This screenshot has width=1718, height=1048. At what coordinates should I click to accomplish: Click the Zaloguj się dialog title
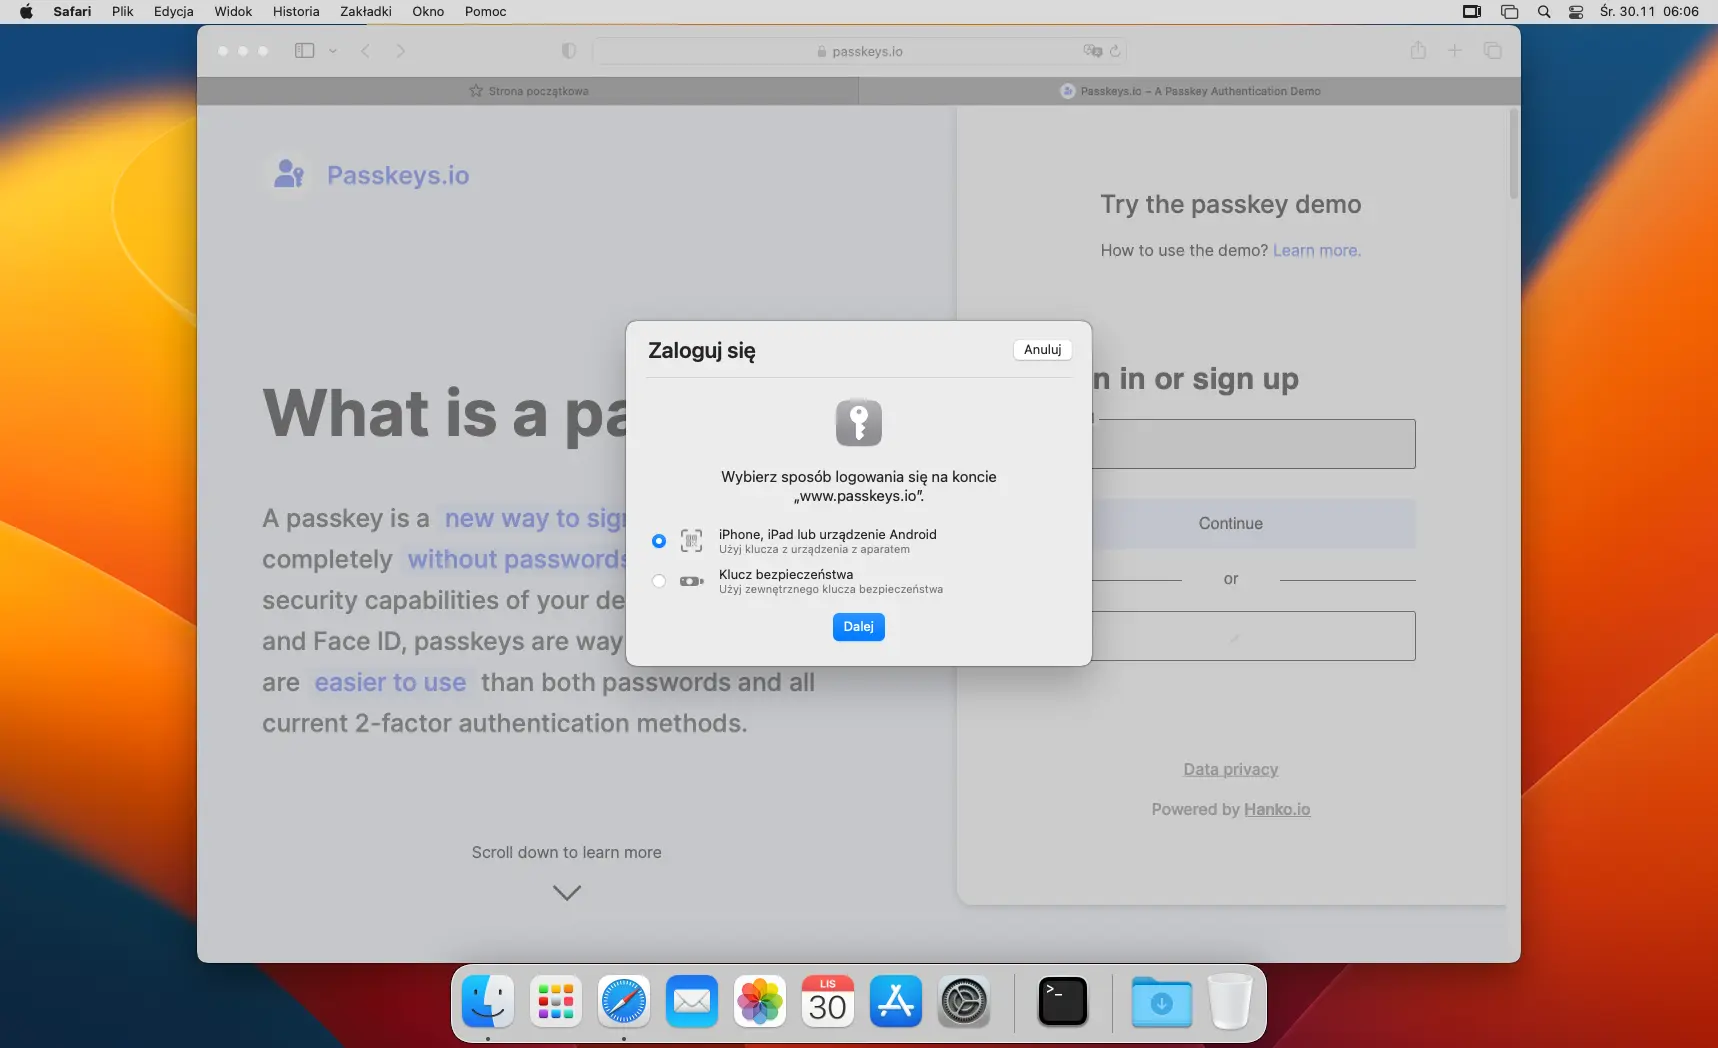coord(702,351)
